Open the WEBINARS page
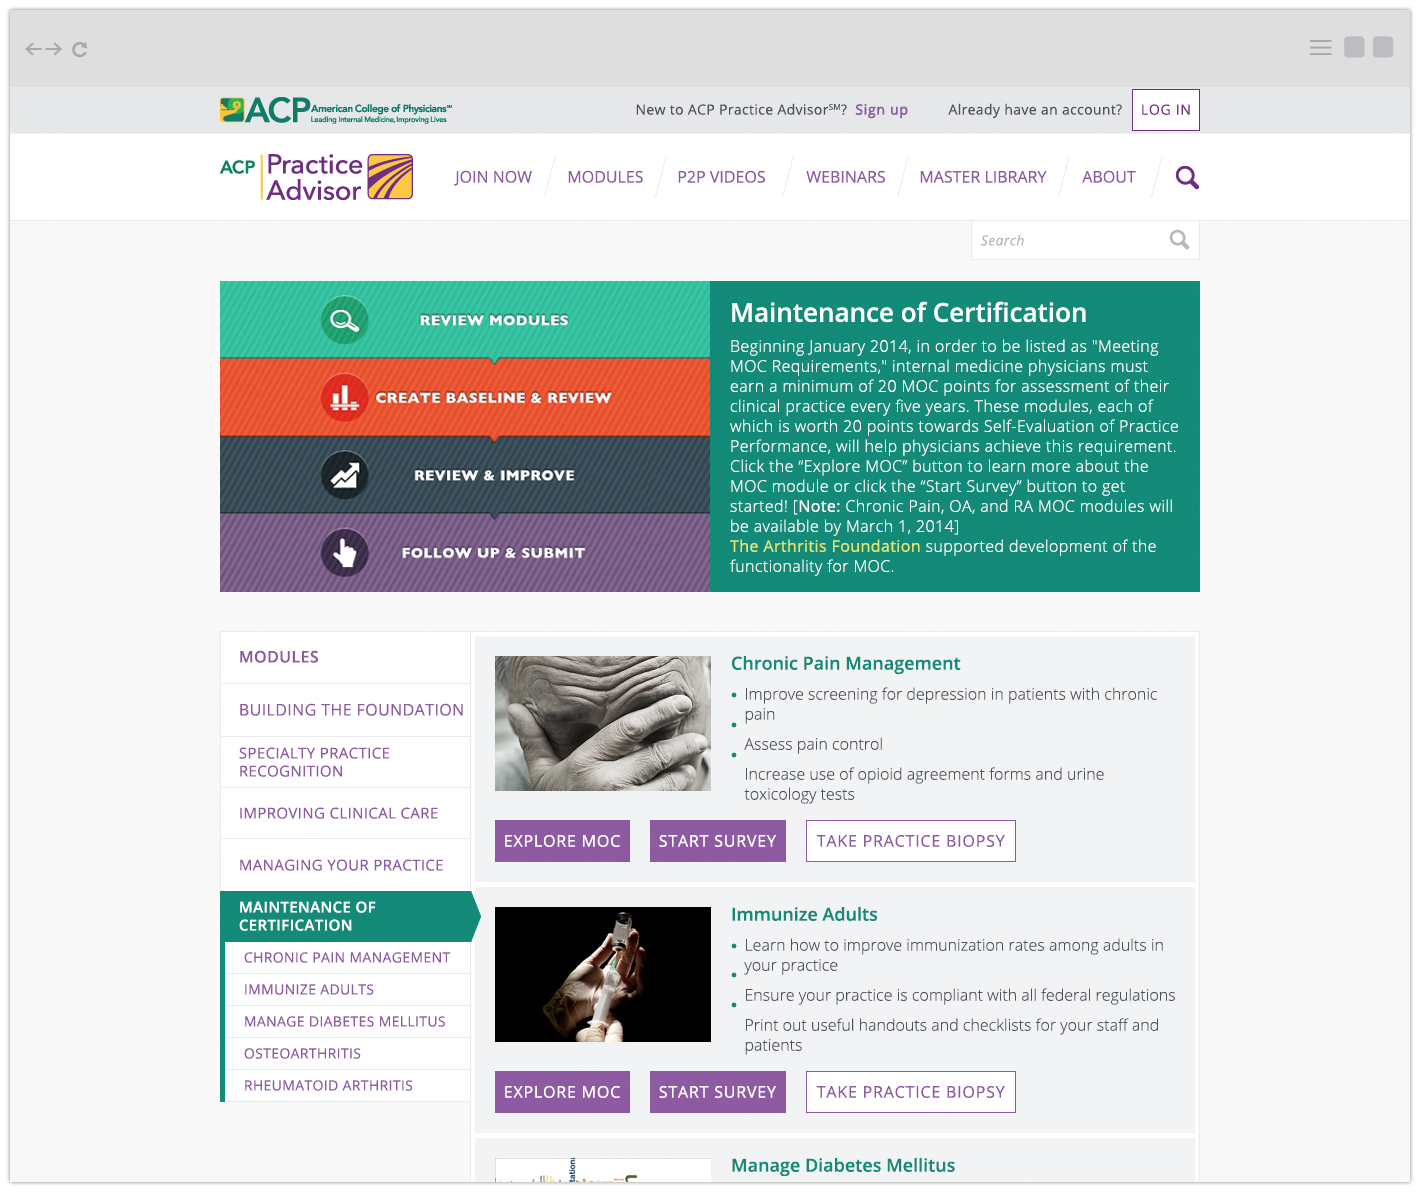Screen dimensions: 1420x1193 tap(846, 177)
